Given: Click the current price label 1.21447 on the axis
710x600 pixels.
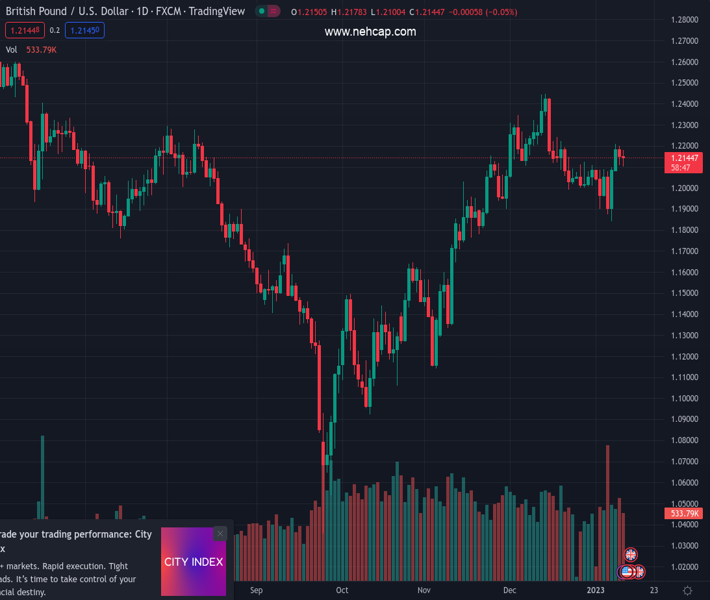Looking at the screenshot, I should click(685, 158).
